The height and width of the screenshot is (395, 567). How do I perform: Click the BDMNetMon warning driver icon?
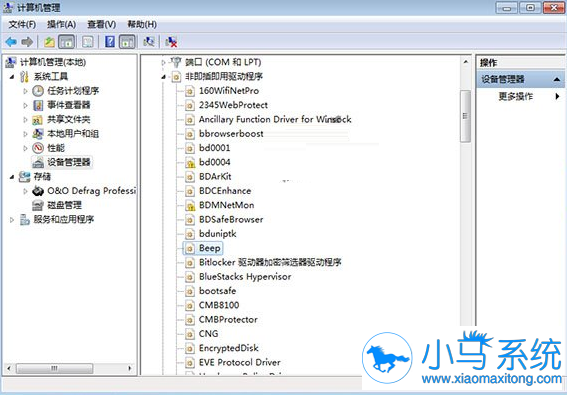click(190, 205)
